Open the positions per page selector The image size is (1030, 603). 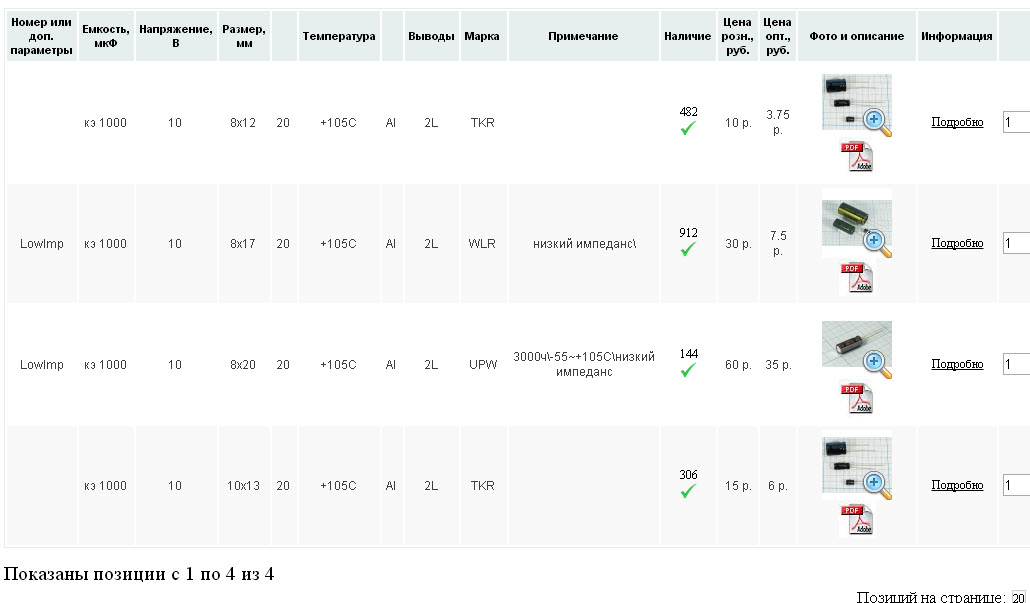click(1018, 597)
